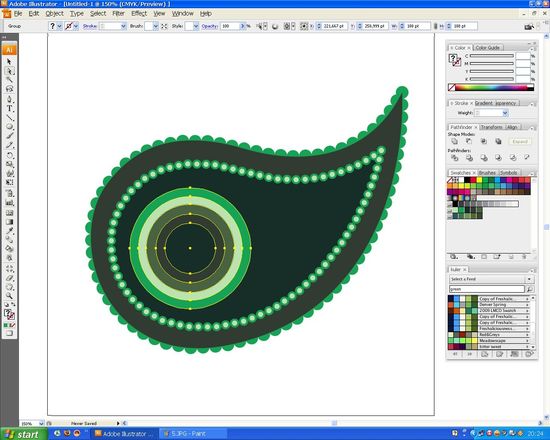This screenshot has width=550, height=440.
Task: Click the Crop pathfinder icon
Action: 498,158
